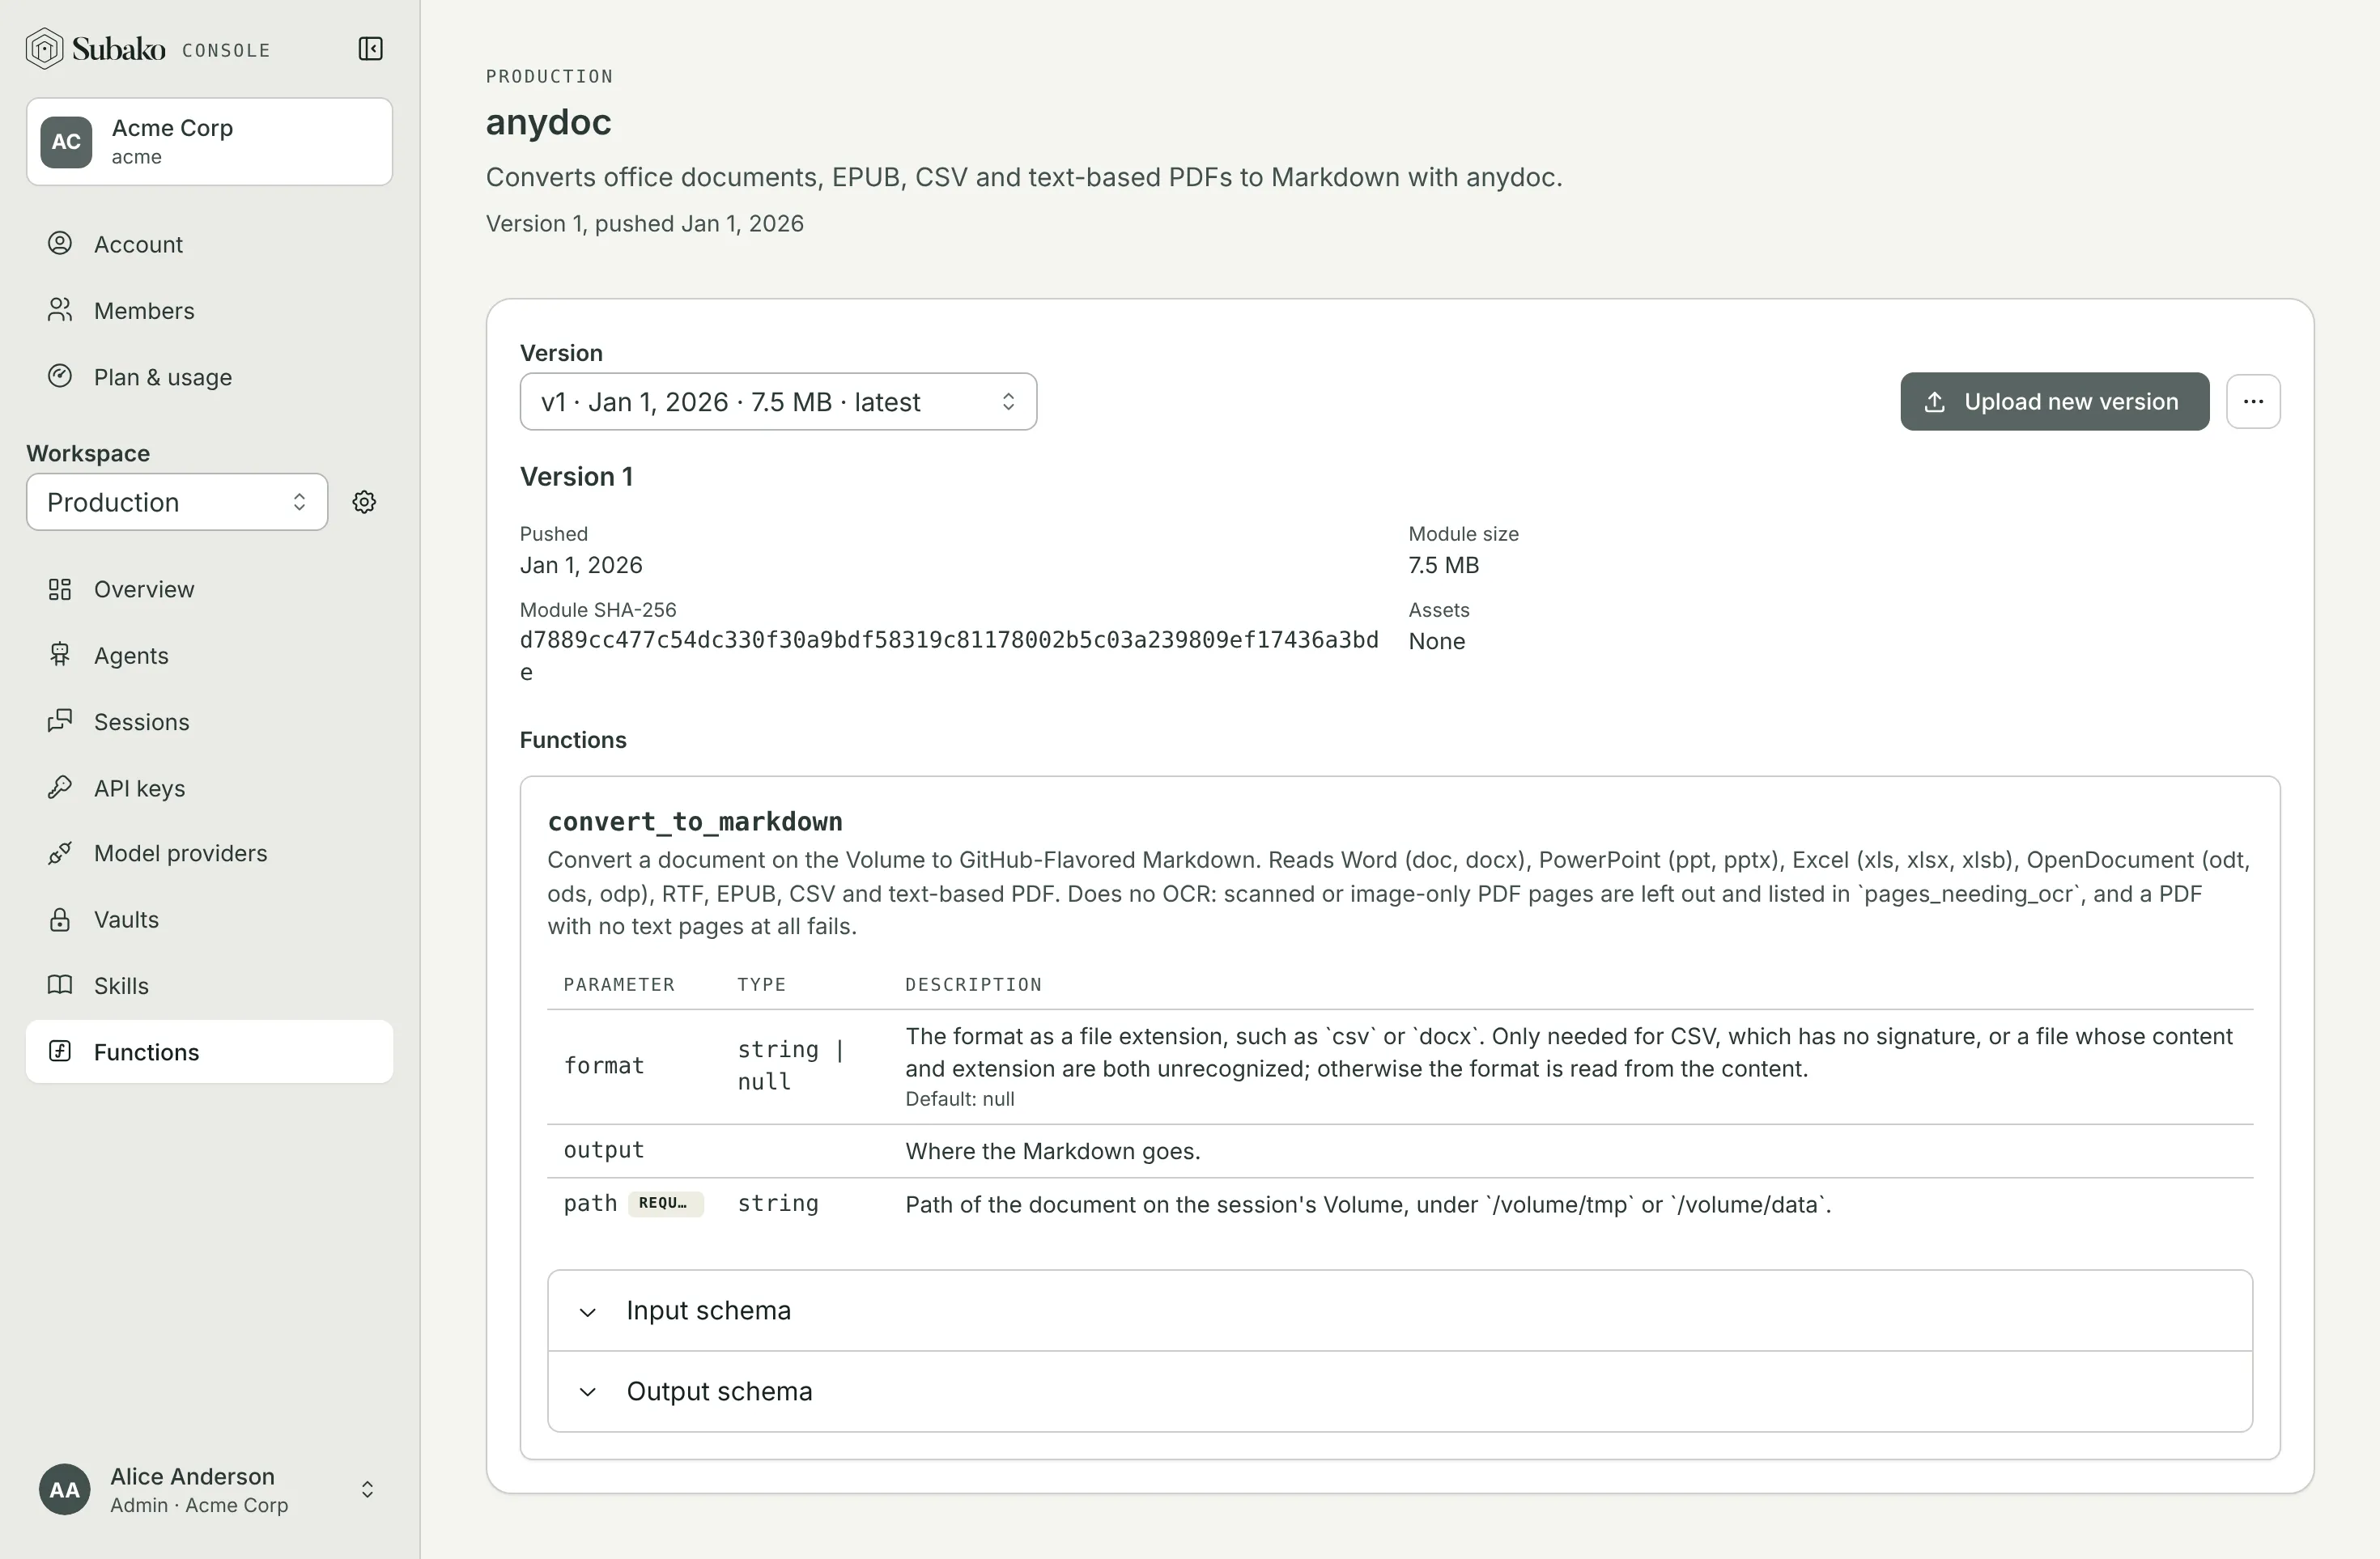Image resolution: width=2380 pixels, height=1559 pixels.
Task: Click the '7.5 MB' module size value
Action: 1443,565
